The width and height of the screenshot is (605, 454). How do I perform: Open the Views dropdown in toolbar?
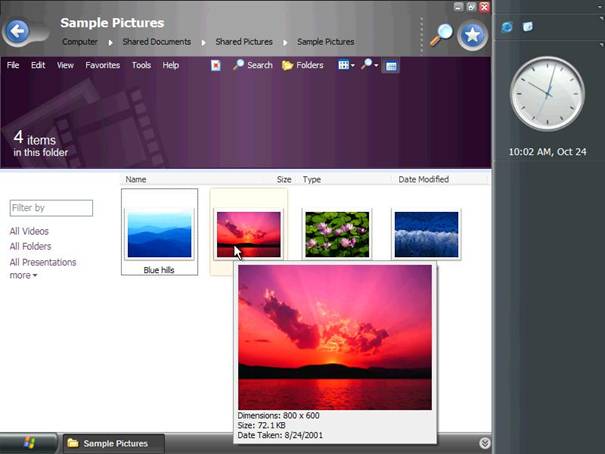coord(346,65)
